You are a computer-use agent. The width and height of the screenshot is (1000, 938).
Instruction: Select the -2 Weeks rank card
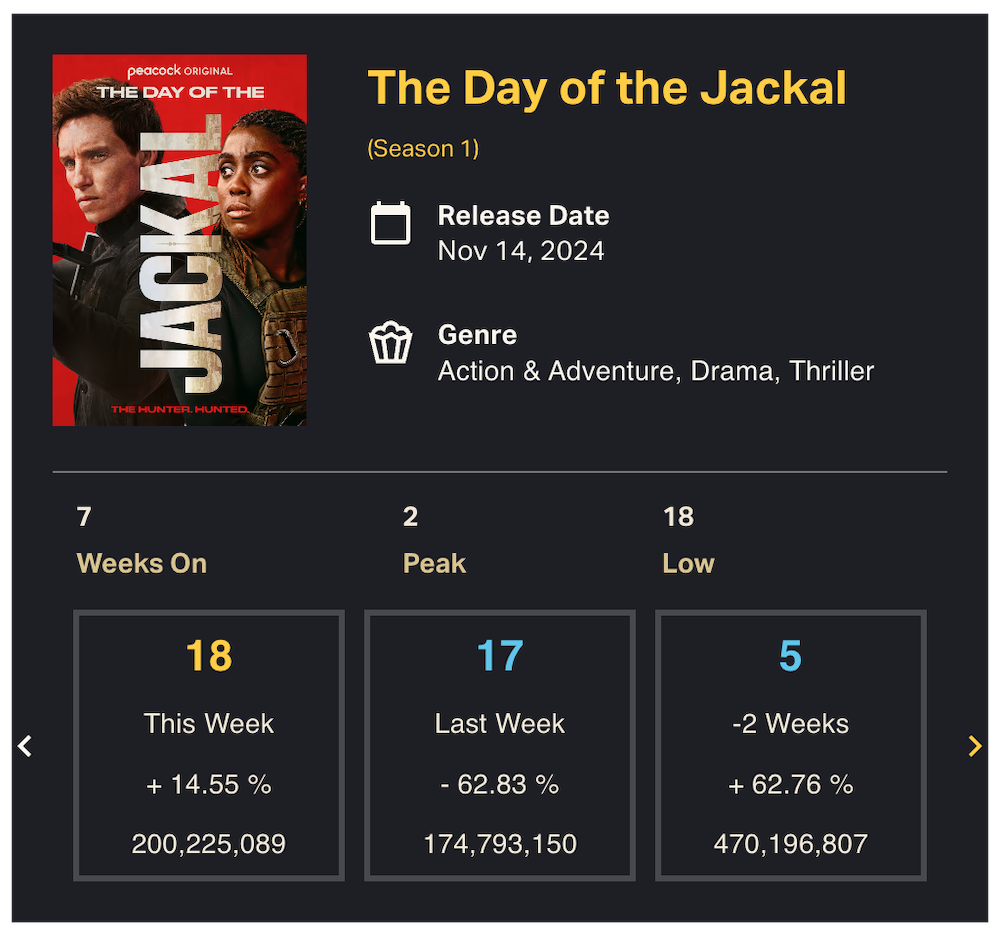pyautogui.click(x=790, y=745)
